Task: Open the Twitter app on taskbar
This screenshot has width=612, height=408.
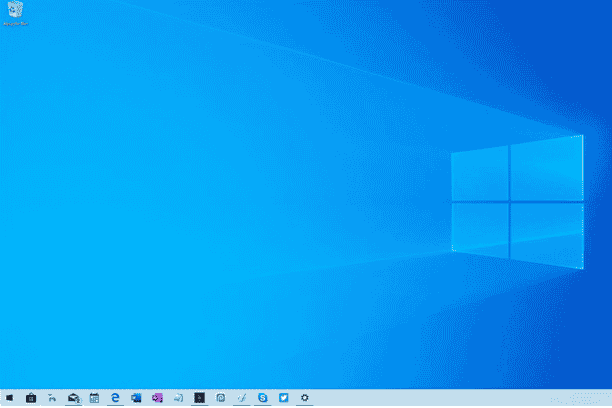Action: click(284, 398)
